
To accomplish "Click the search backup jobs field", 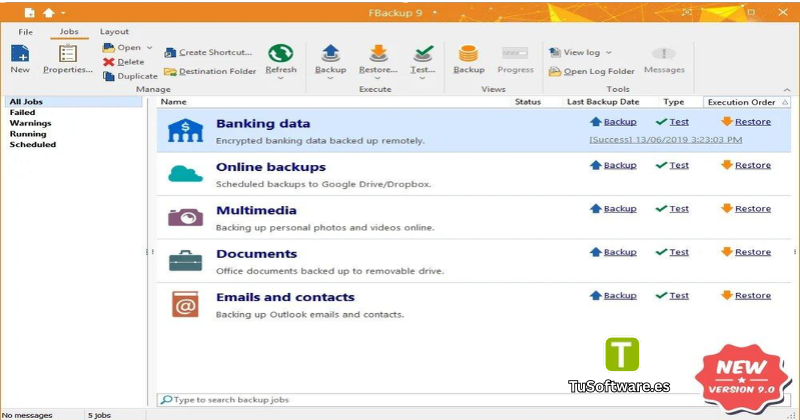I will click(474, 400).
